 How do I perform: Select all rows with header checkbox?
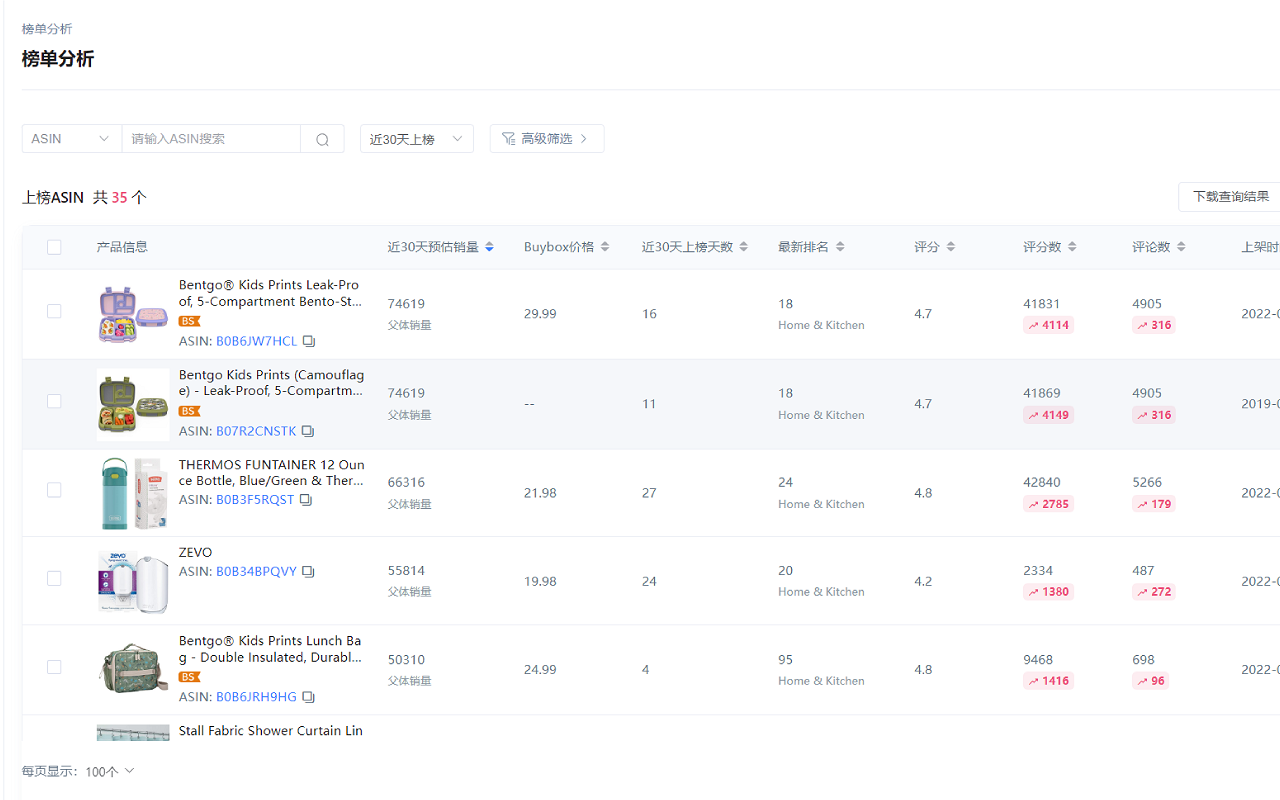[54, 247]
